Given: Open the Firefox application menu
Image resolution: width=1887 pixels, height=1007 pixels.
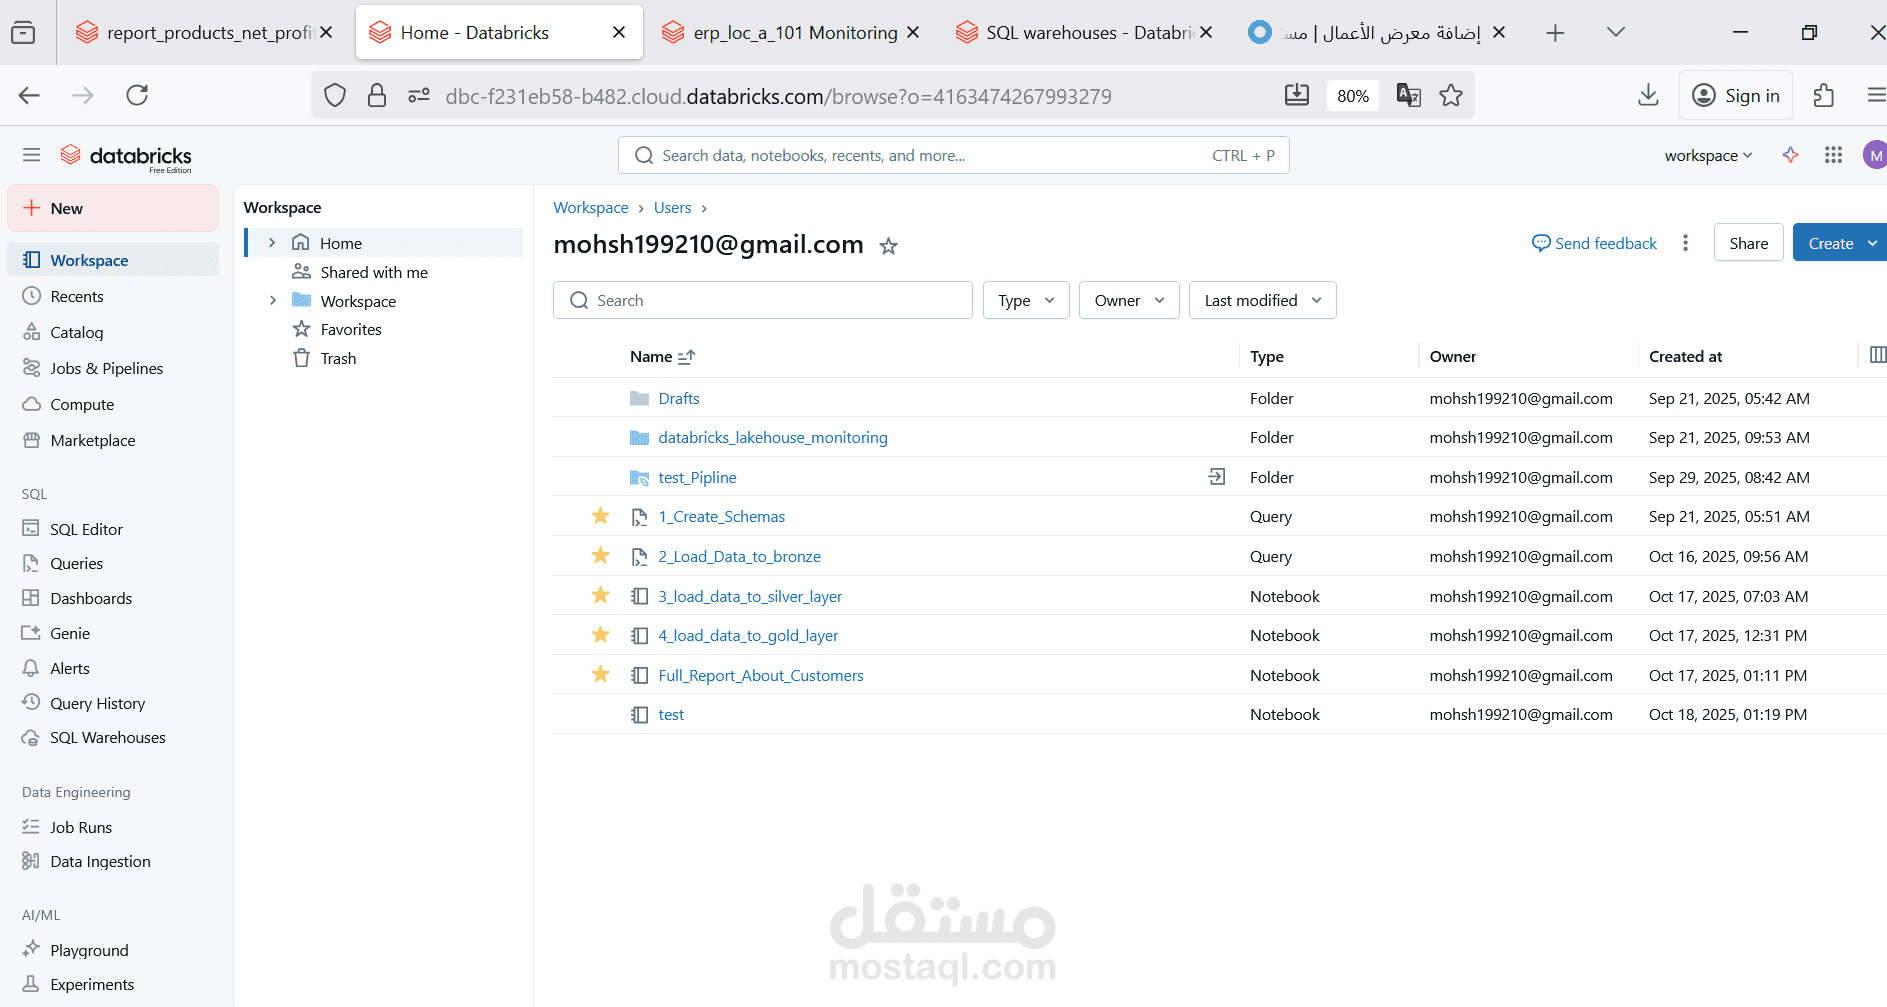Looking at the screenshot, I should pyautogui.click(x=1875, y=95).
